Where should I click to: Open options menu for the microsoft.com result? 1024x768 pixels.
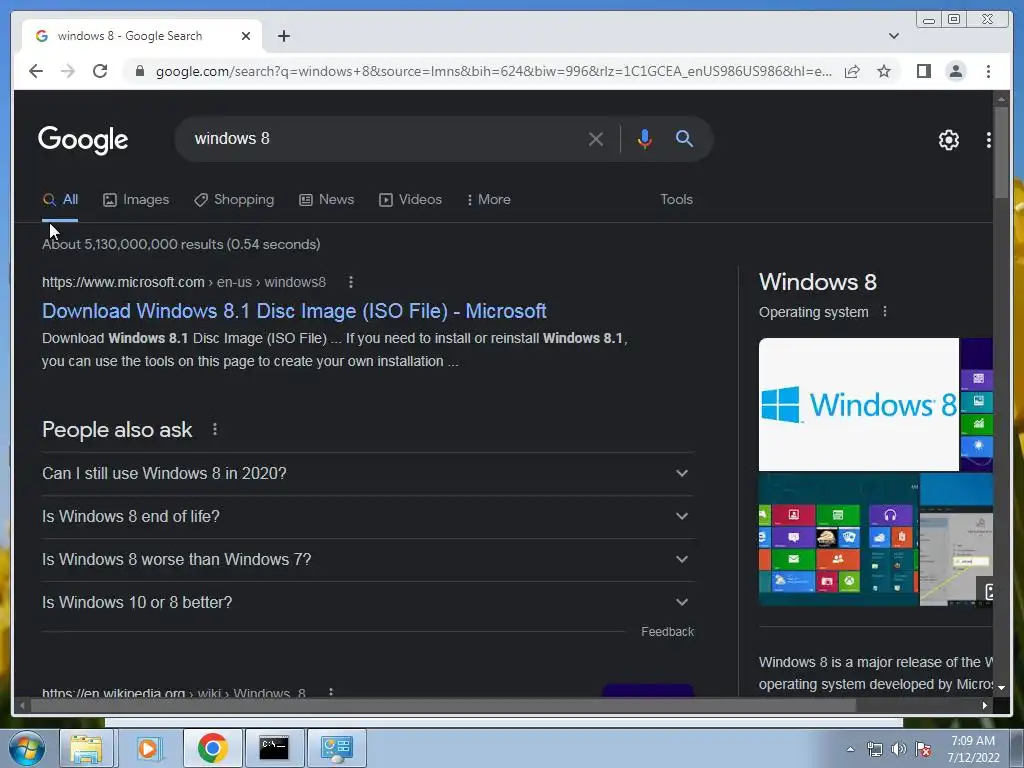[351, 282]
